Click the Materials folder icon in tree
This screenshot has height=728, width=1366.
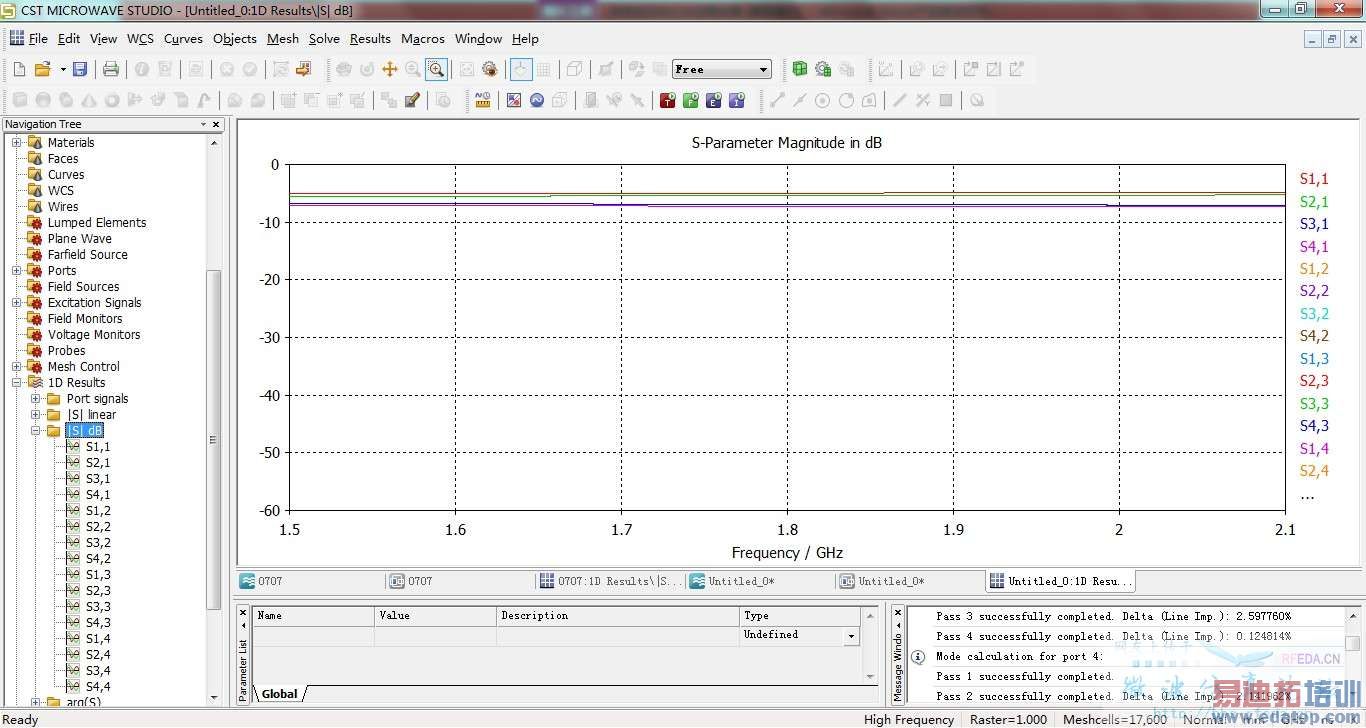coord(35,143)
